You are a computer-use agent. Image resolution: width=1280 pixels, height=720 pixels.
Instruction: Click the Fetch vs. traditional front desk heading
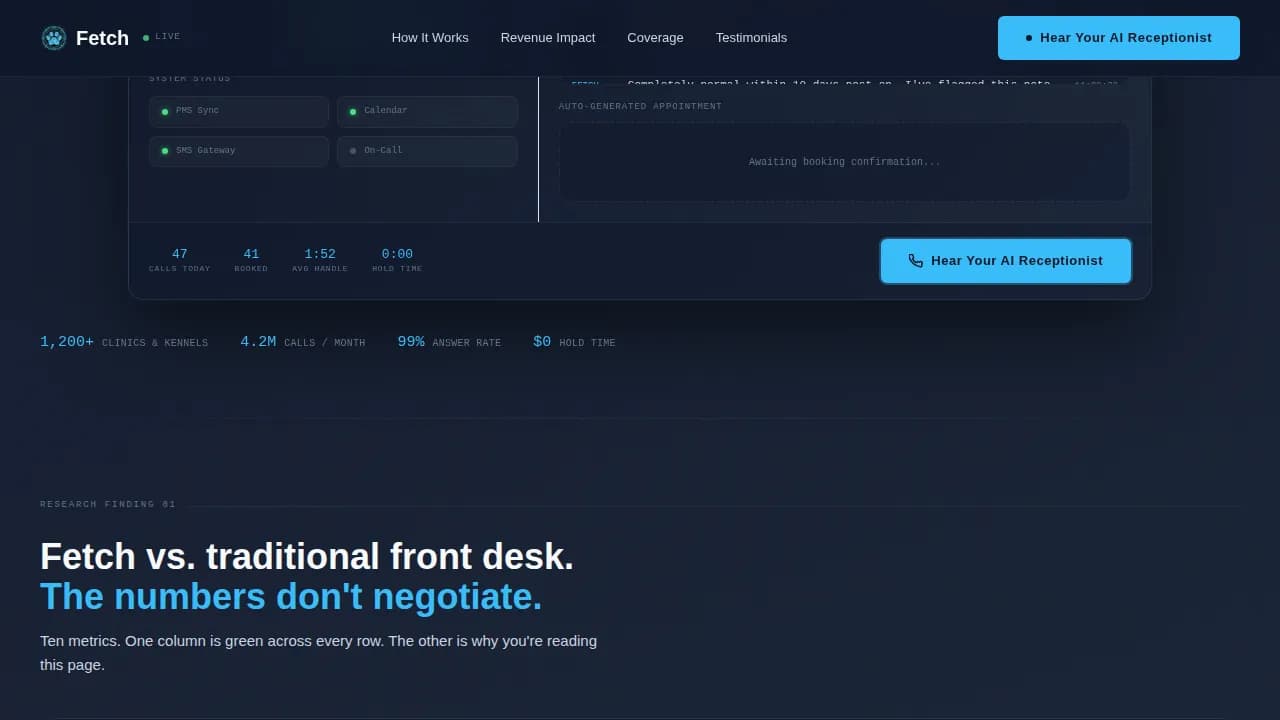307,556
